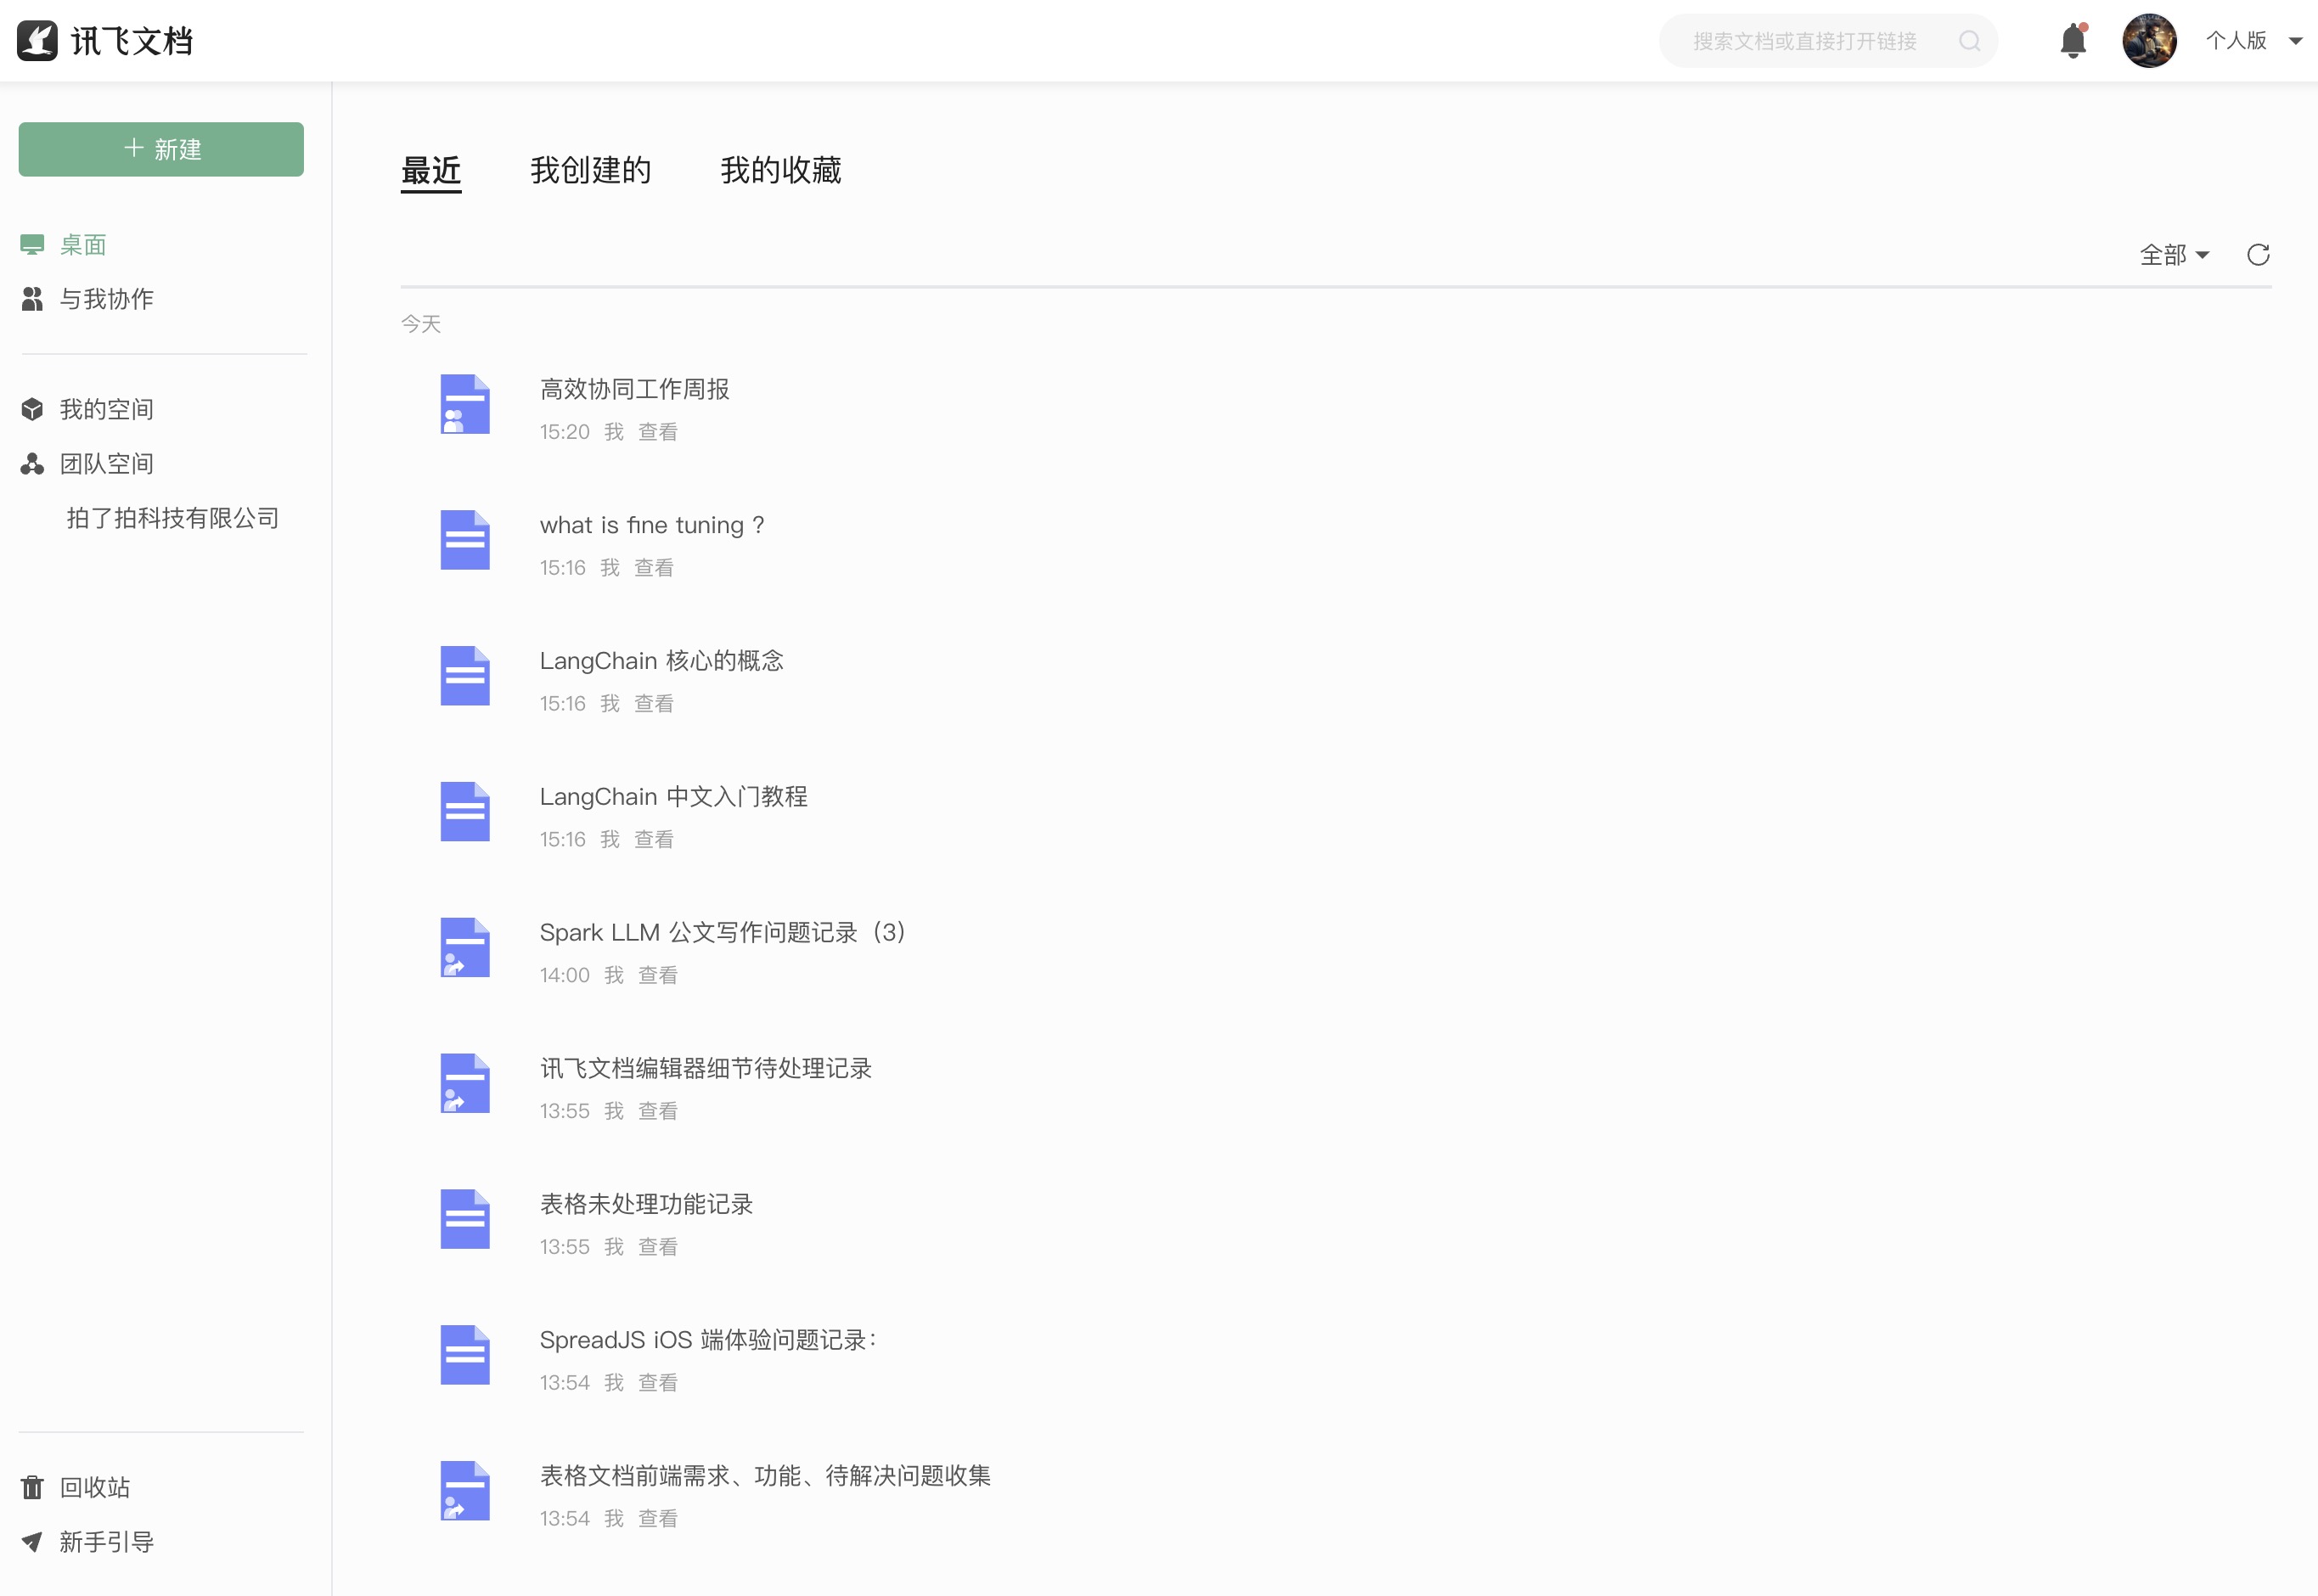Click the search magnifier icon
Viewport: 2318px width, 1596px height.
click(x=1968, y=41)
